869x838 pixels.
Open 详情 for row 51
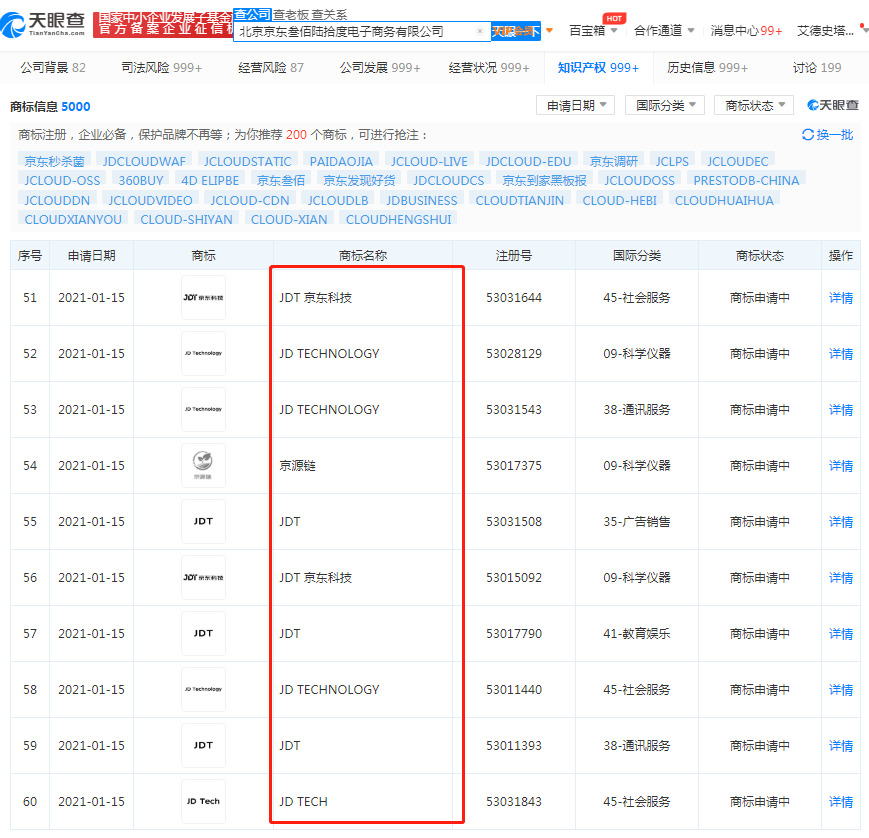point(841,298)
